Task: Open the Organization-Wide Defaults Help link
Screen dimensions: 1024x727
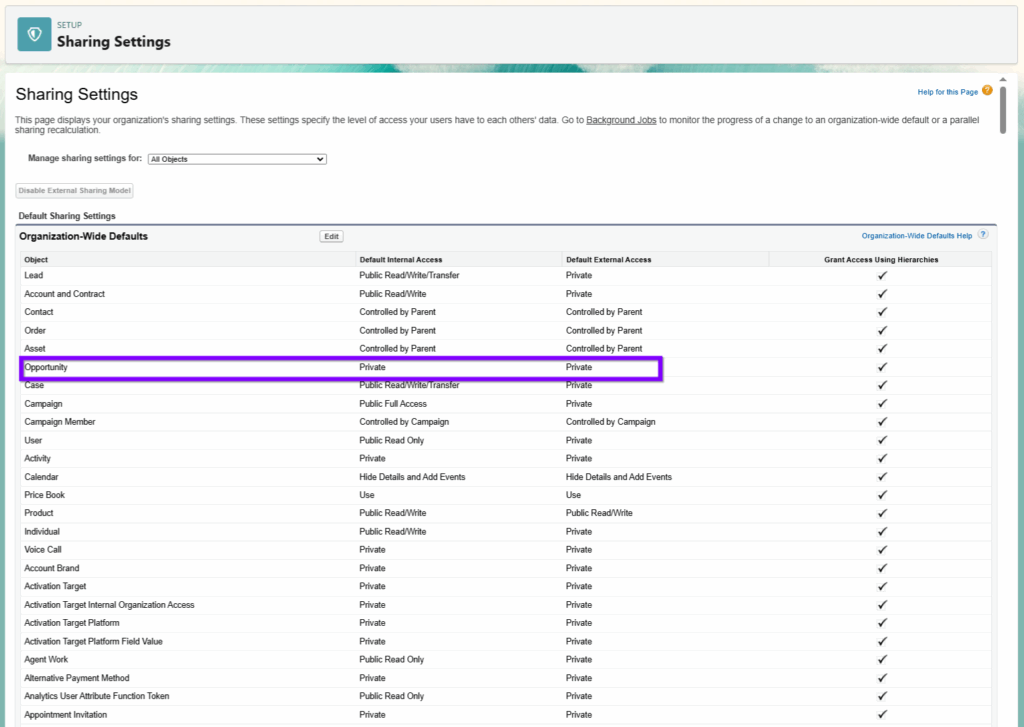Action: (x=916, y=236)
